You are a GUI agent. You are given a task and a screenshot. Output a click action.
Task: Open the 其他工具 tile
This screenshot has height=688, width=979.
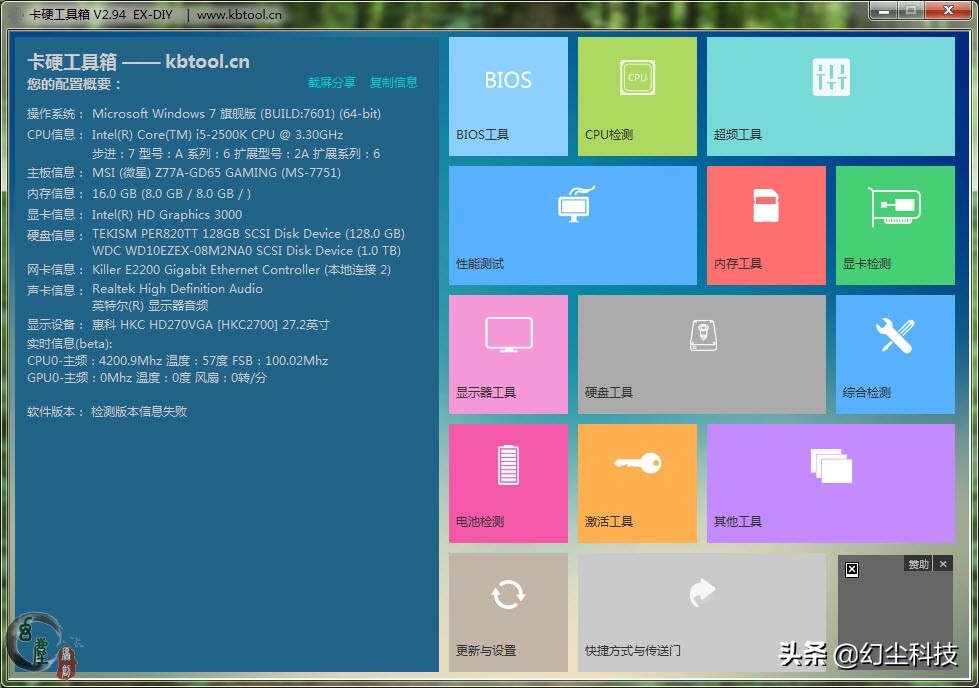point(830,483)
